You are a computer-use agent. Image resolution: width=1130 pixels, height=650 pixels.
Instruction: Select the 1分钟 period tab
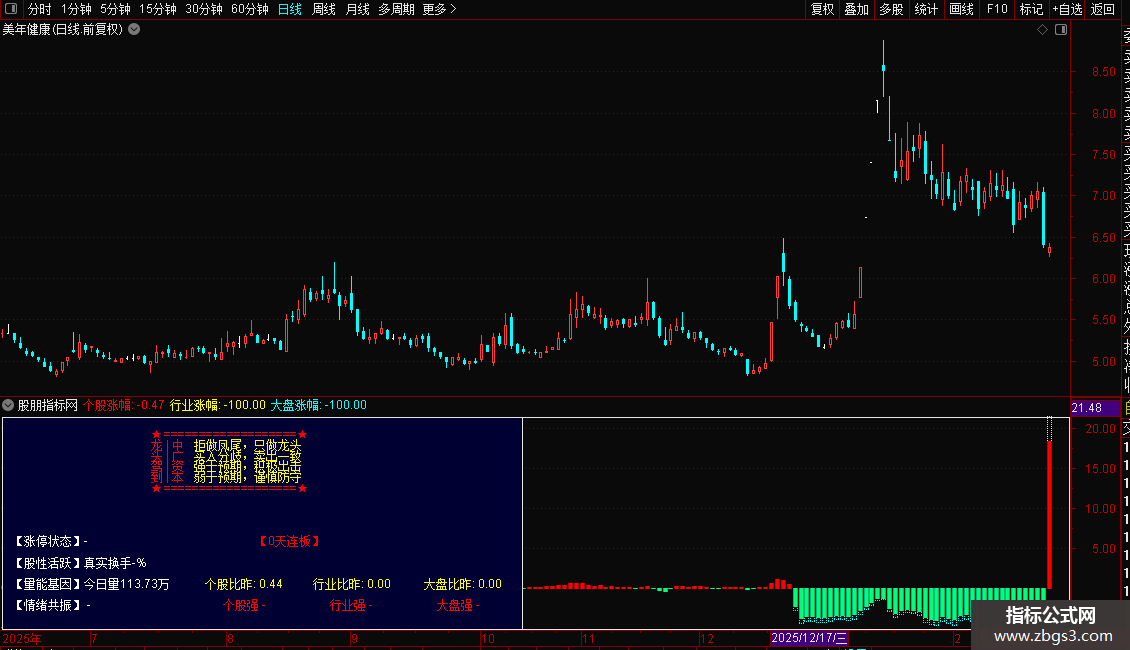(x=76, y=9)
